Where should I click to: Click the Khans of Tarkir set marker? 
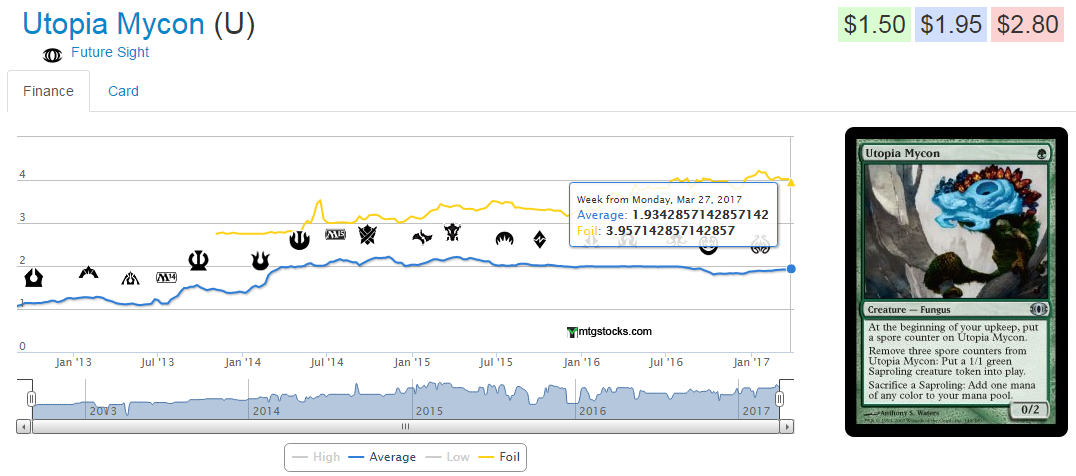coord(369,234)
